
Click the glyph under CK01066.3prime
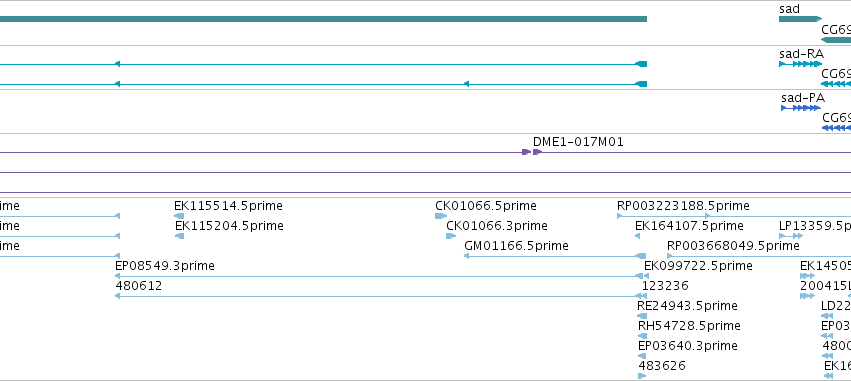(451, 236)
